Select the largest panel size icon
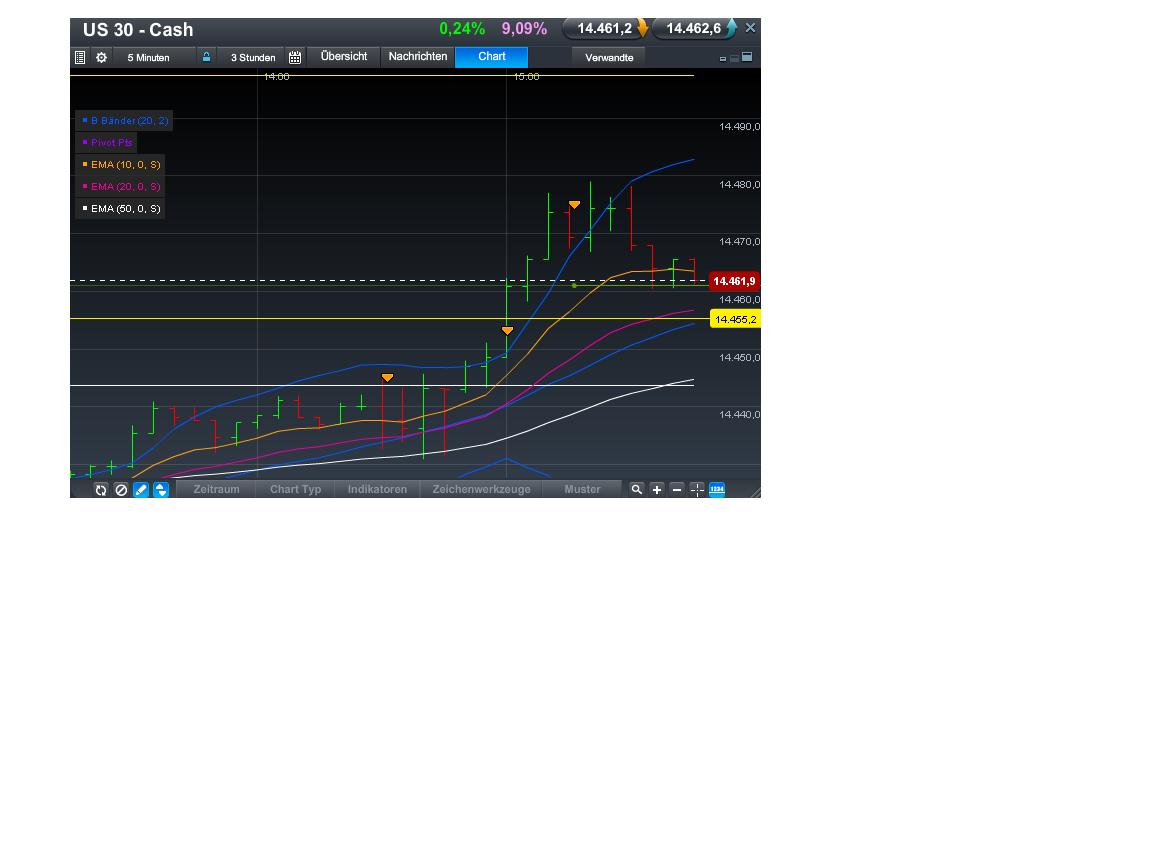This screenshot has width=1152, height=864. pos(747,57)
